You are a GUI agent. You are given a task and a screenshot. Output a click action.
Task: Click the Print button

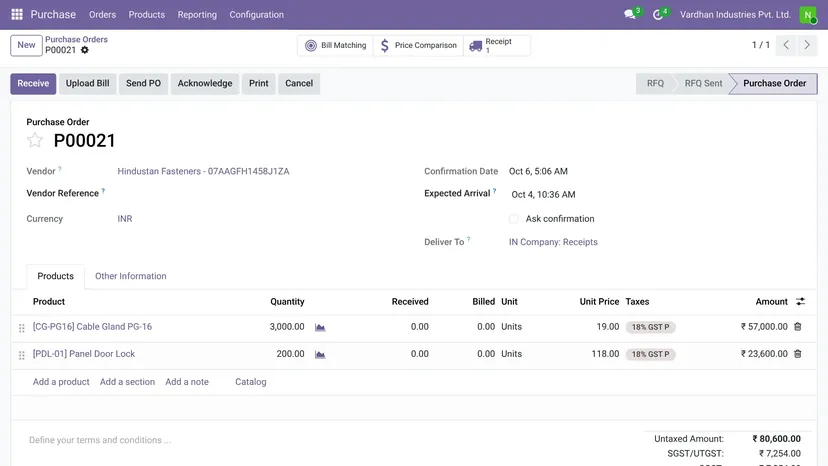click(x=259, y=83)
